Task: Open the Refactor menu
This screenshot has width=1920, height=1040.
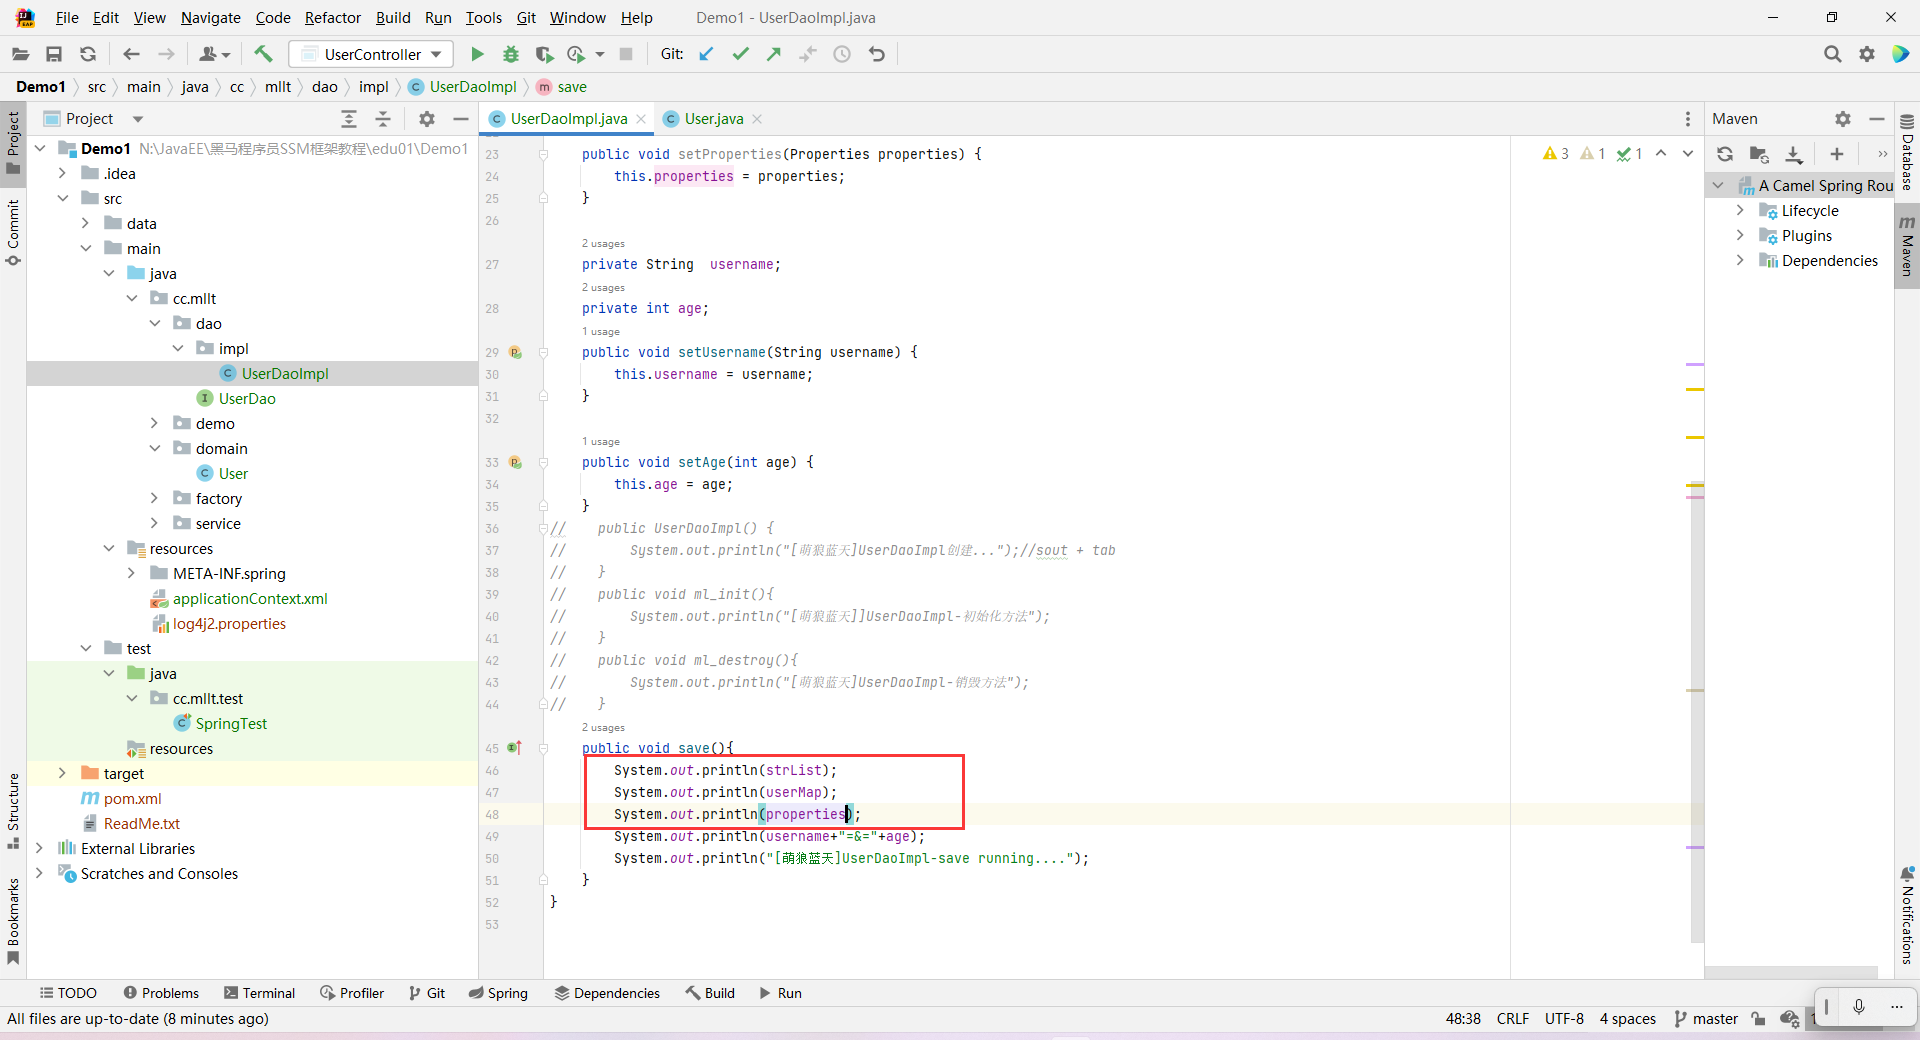Action: click(x=332, y=18)
